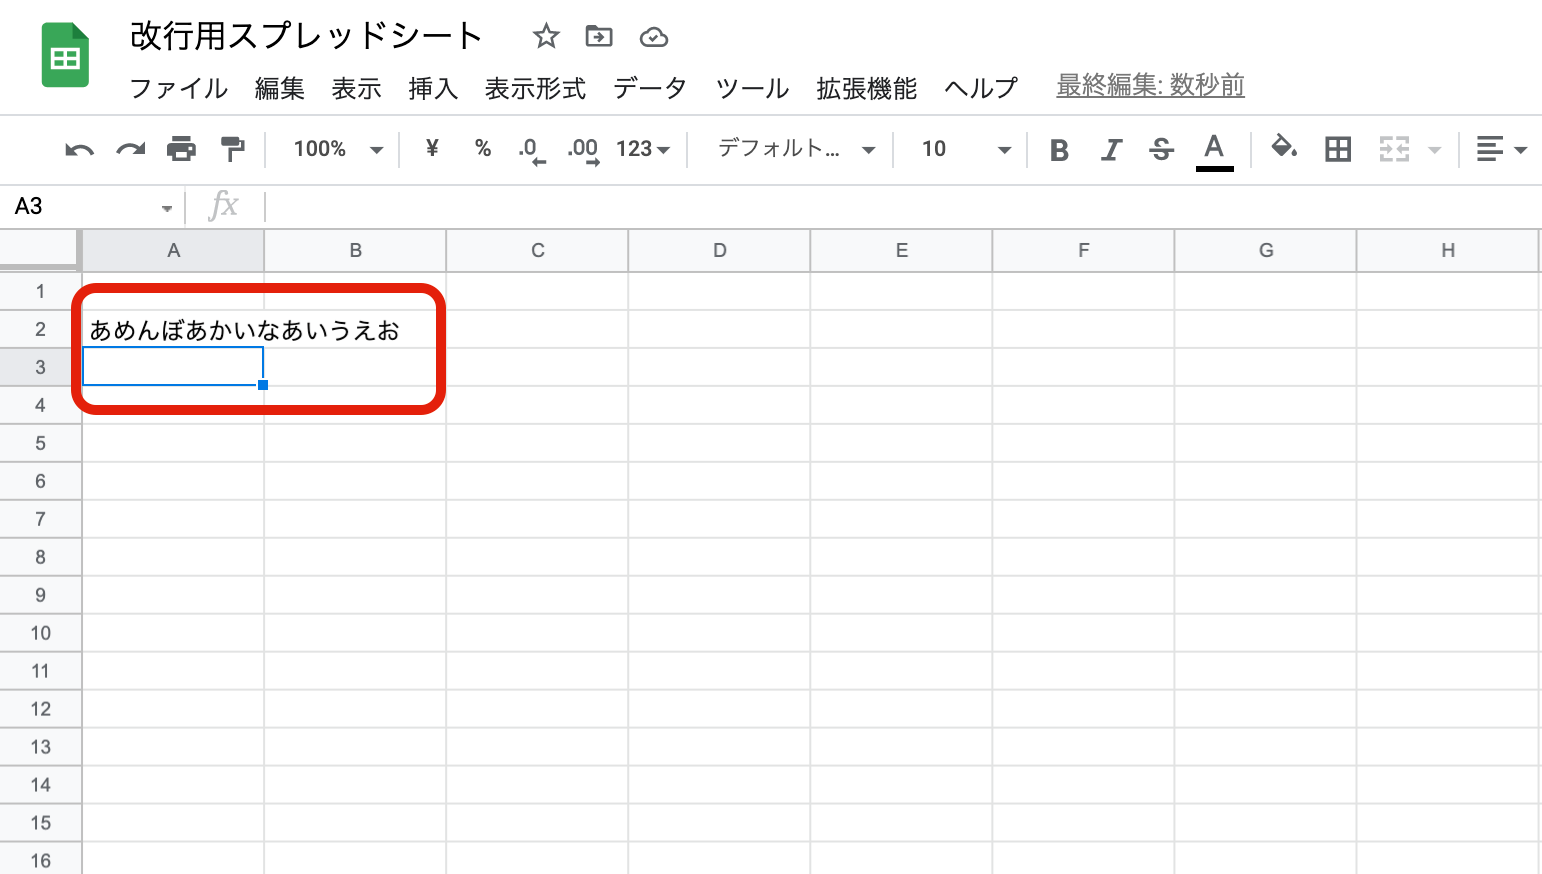Click the select-all corner box
Viewport: 1542px width, 874px height.
pos(40,250)
